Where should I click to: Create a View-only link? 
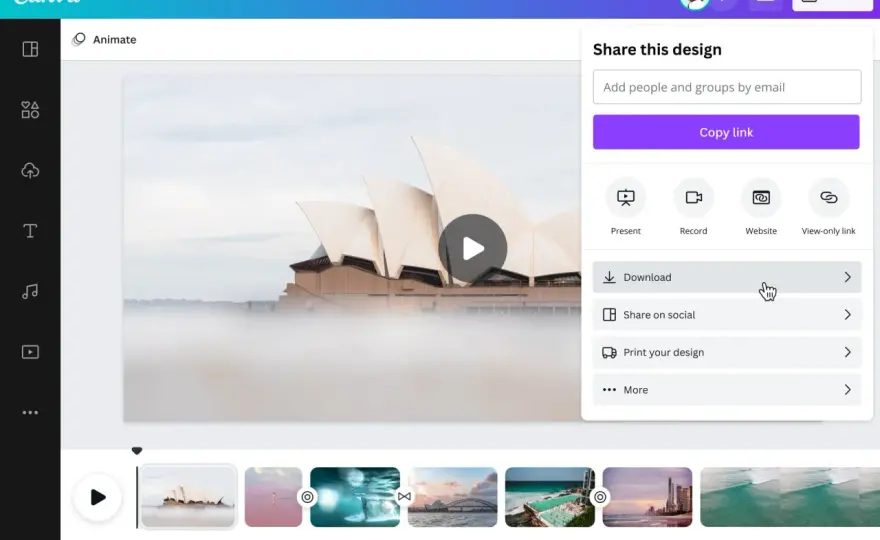pyautogui.click(x=828, y=198)
